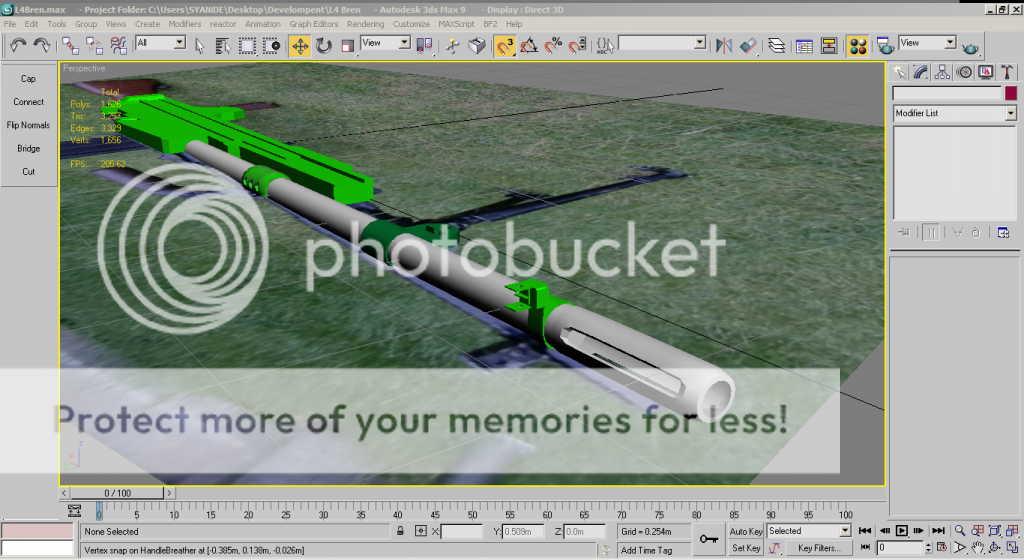Toggle the selection lock padlock
The width and height of the screenshot is (1024, 560).
400,531
